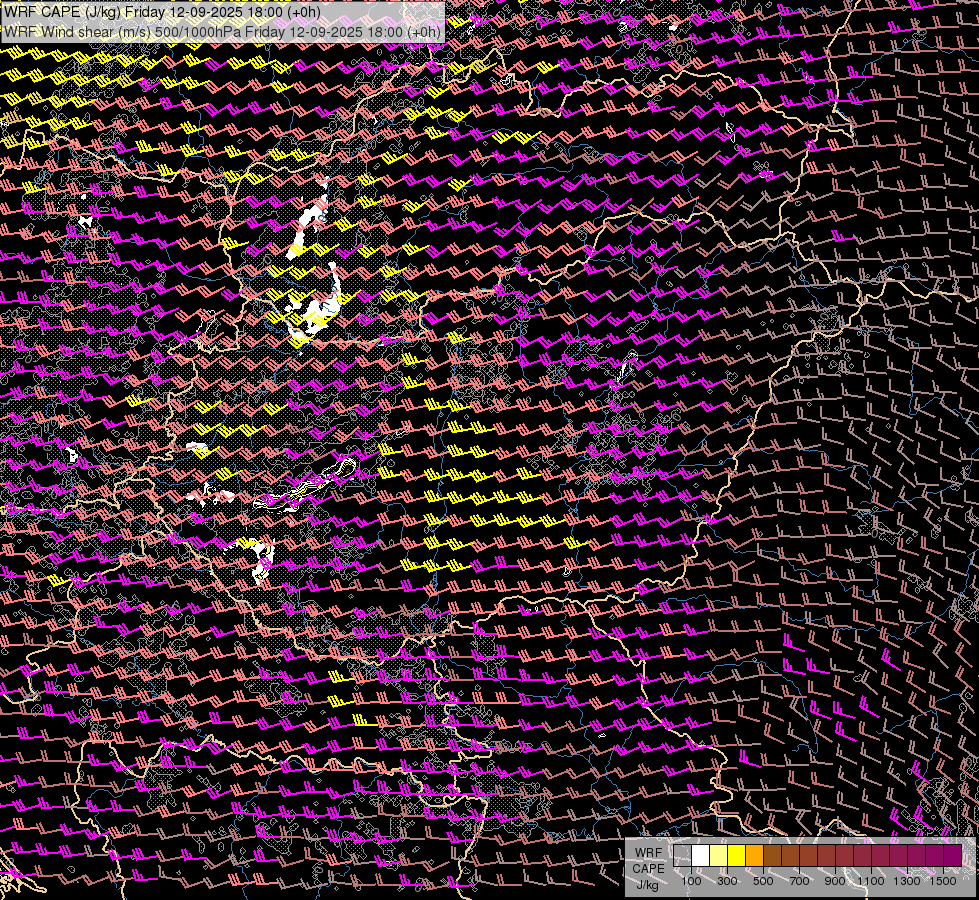Click the 100 label under the legend
The height and width of the screenshot is (900, 979).
[x=691, y=881]
